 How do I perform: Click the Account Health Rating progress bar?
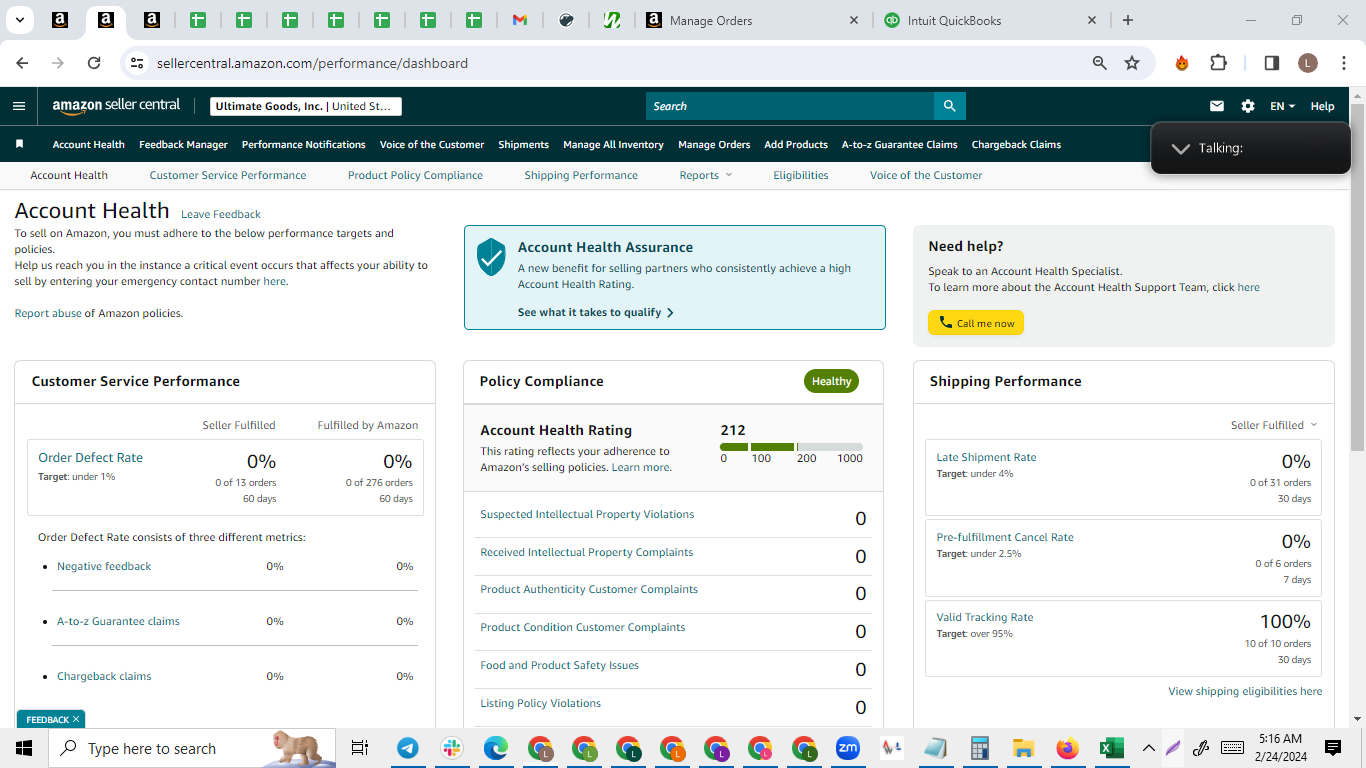pyautogui.click(x=791, y=447)
